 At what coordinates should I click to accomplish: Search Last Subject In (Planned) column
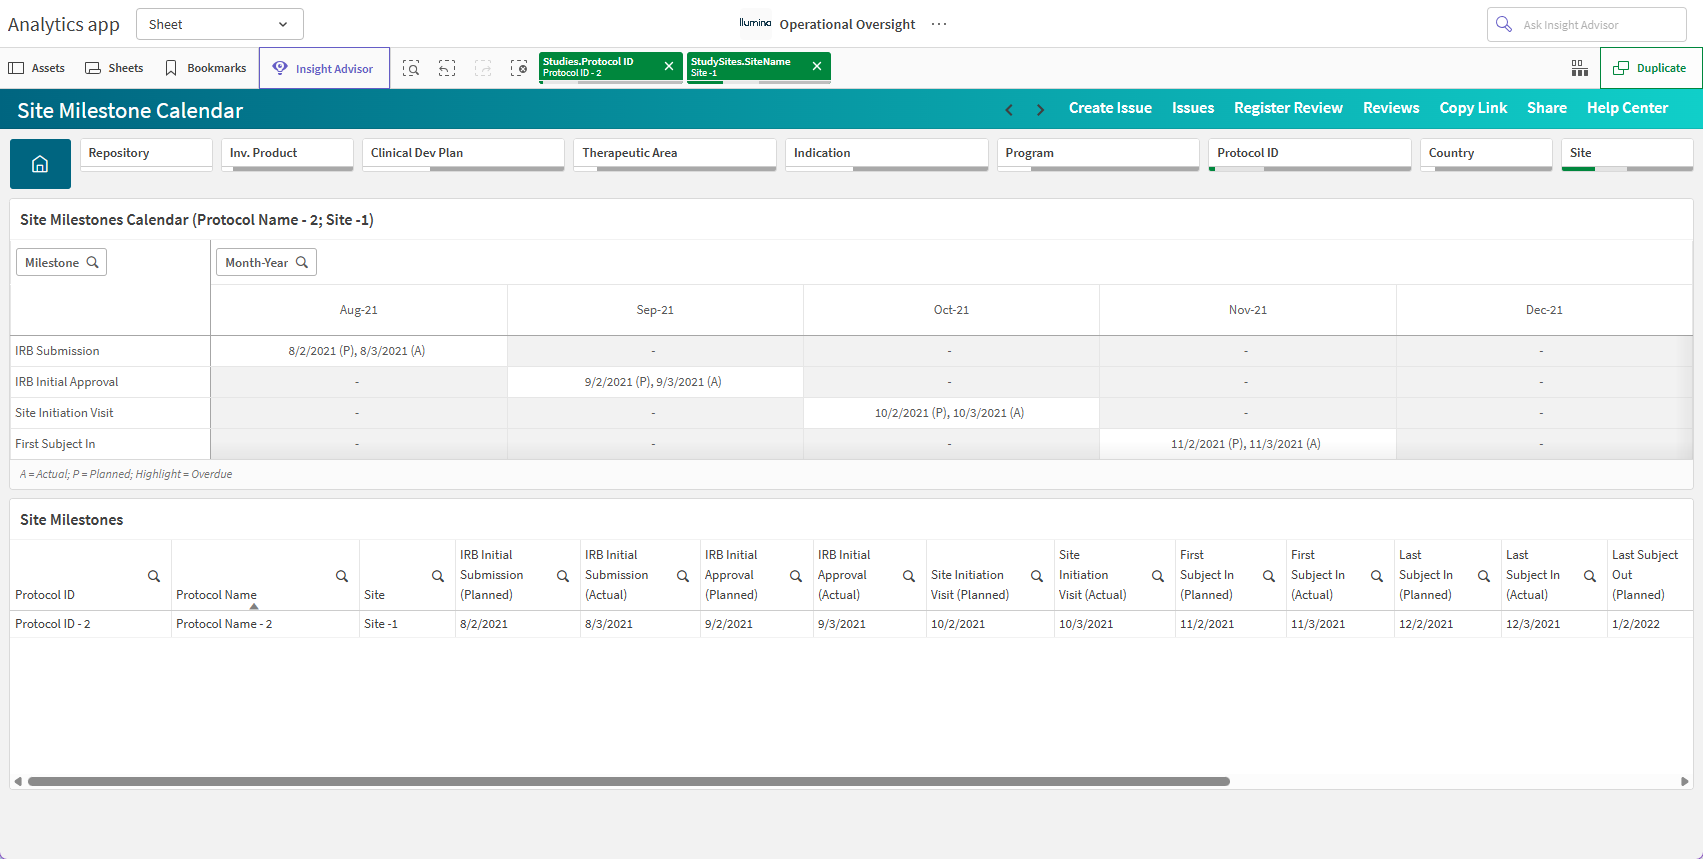click(x=1484, y=576)
